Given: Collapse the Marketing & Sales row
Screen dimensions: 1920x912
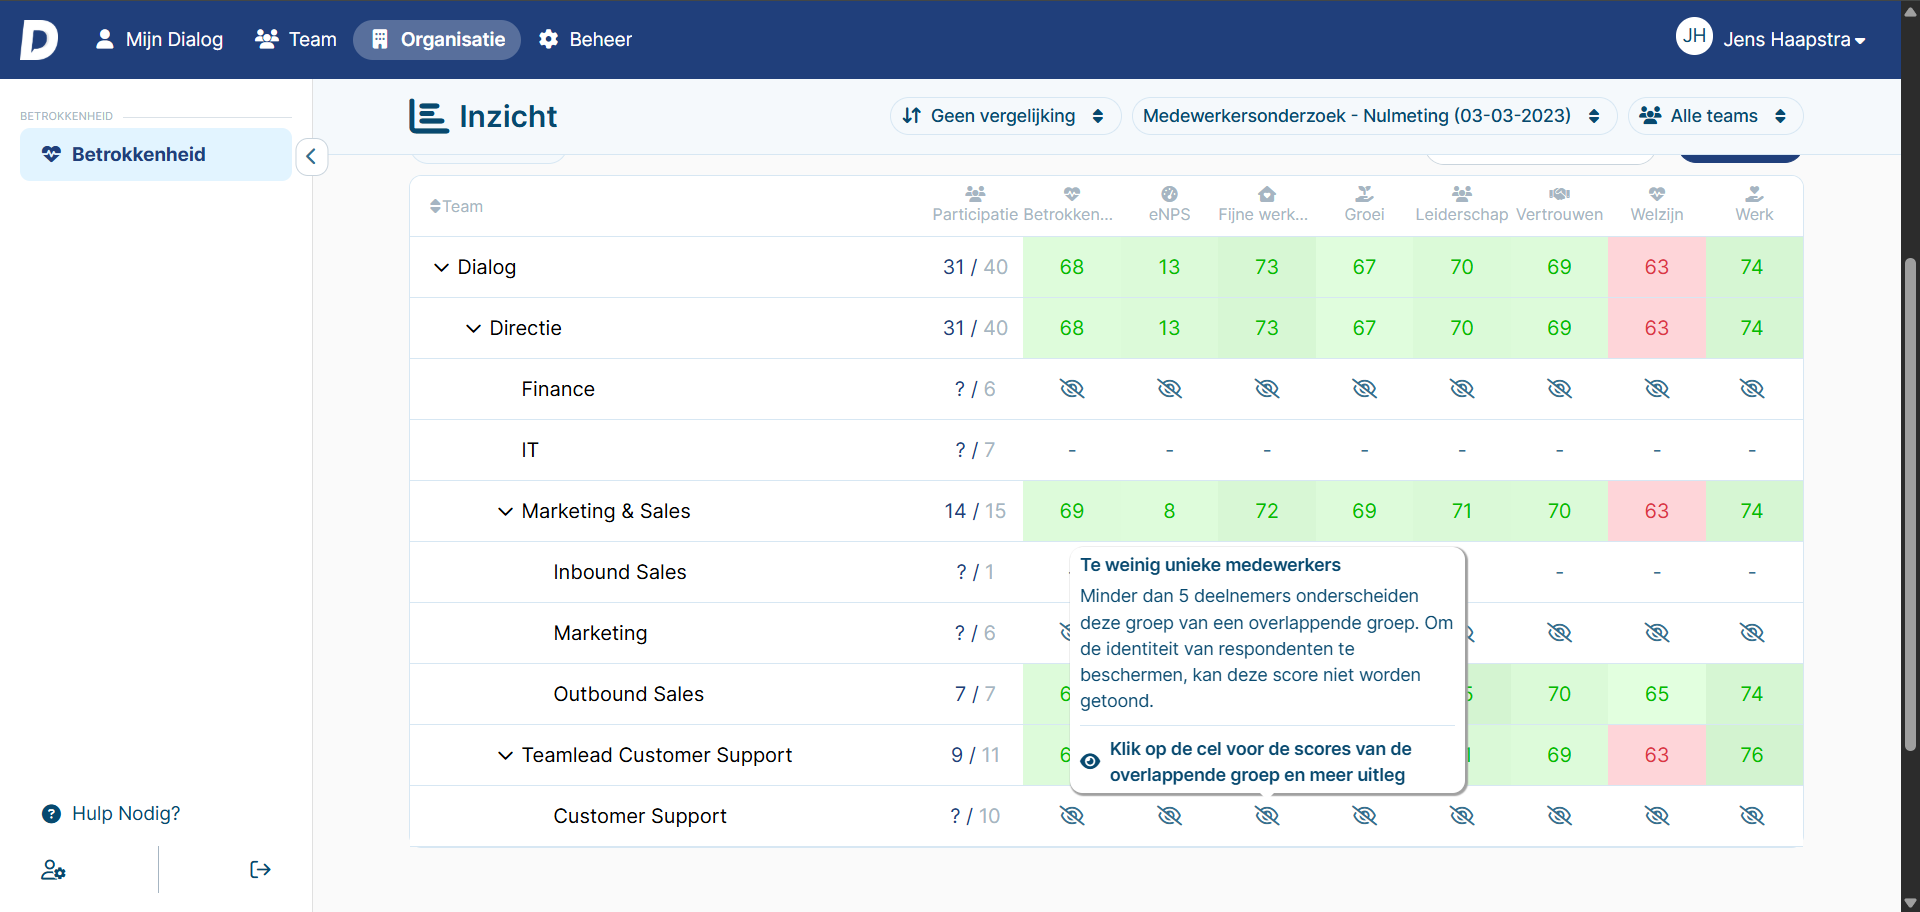Looking at the screenshot, I should pyautogui.click(x=505, y=512).
